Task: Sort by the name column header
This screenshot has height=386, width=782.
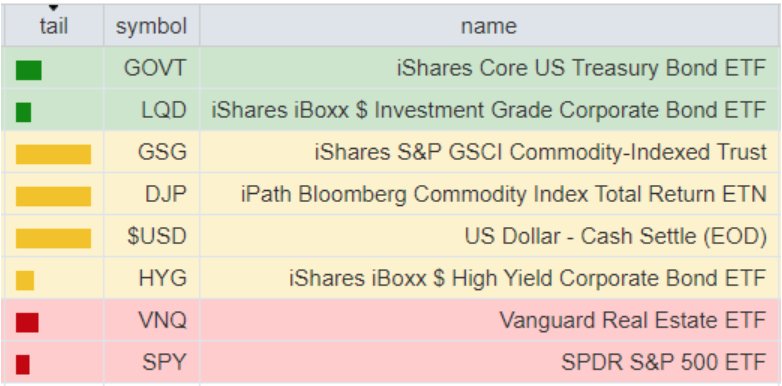Action: click(x=489, y=25)
